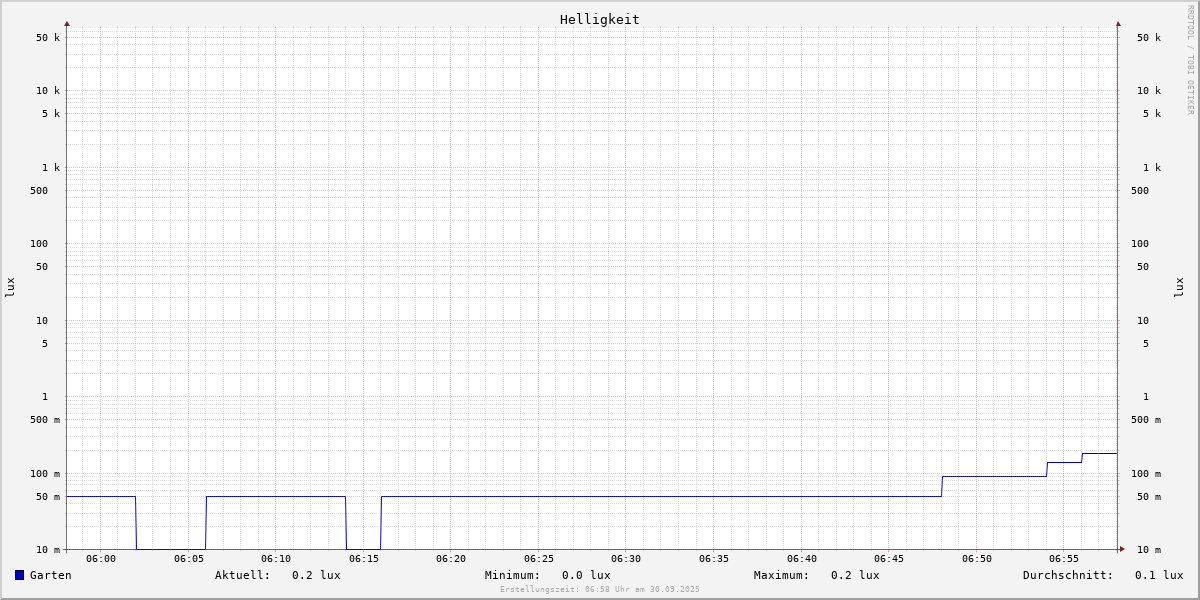Image resolution: width=1200 pixels, height=600 pixels.
Task: Click red arrow atop the right y-axis
Action: 1118,23
